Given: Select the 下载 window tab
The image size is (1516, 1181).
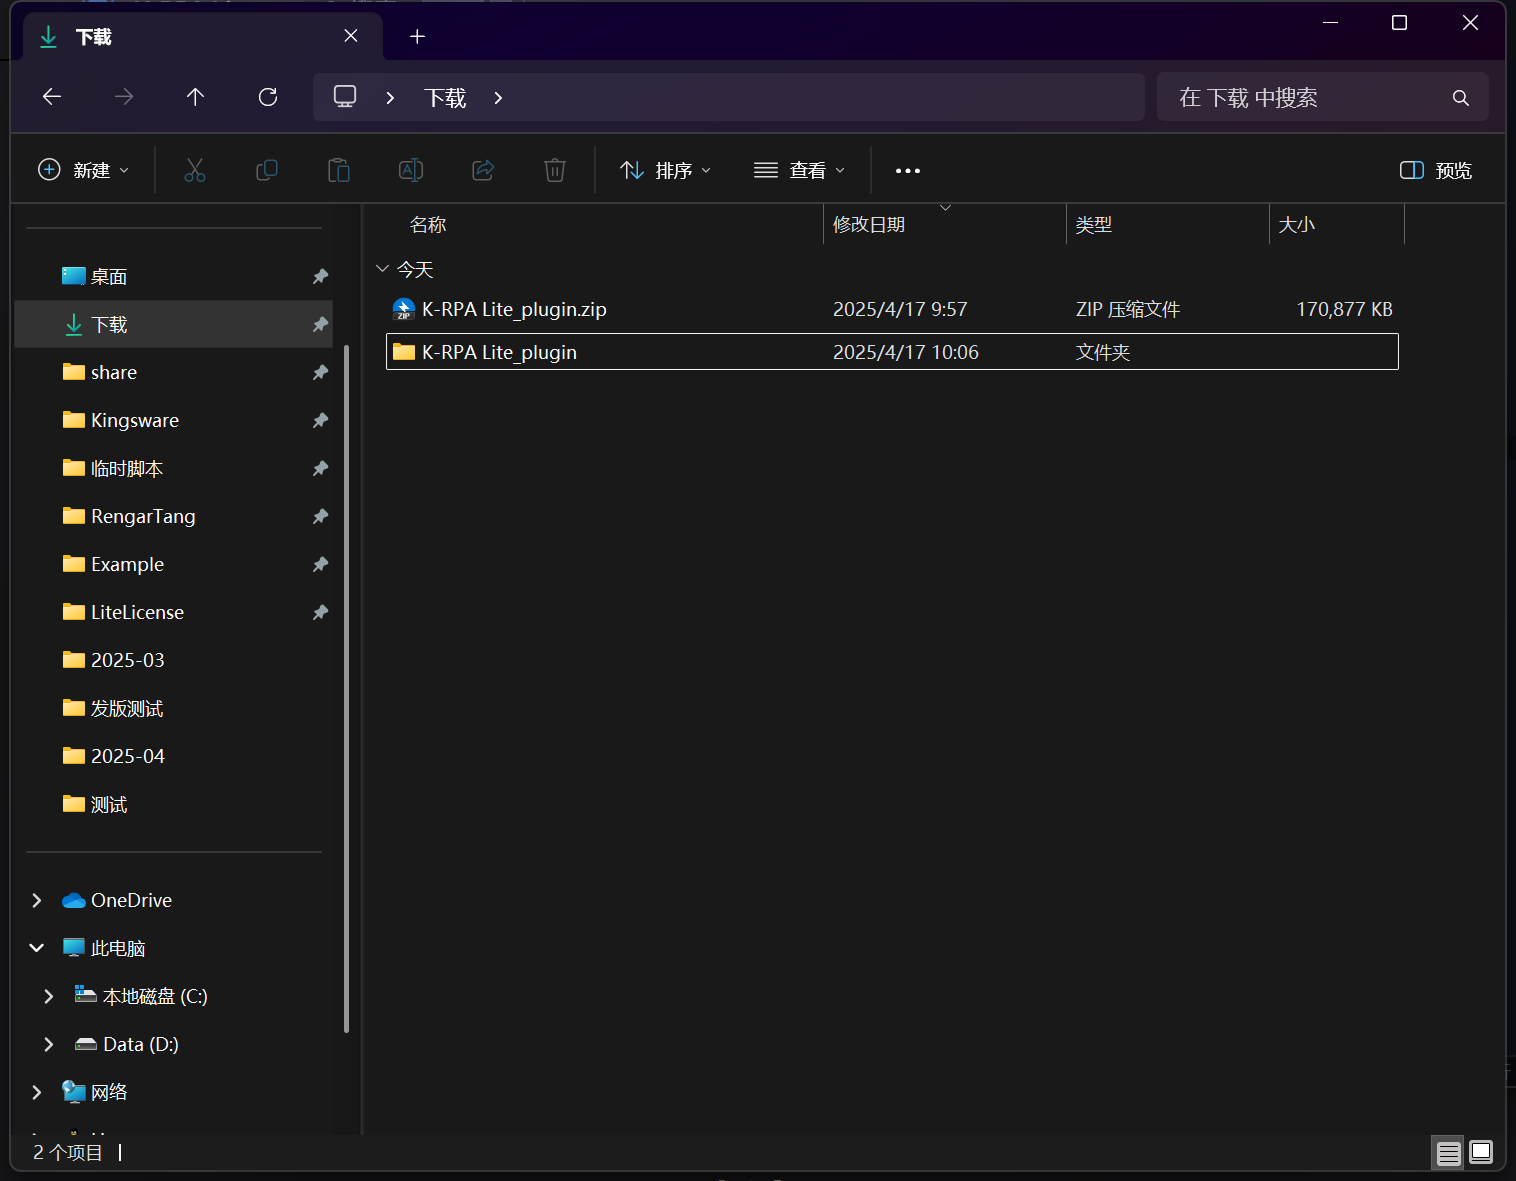Looking at the screenshot, I should pos(203,37).
